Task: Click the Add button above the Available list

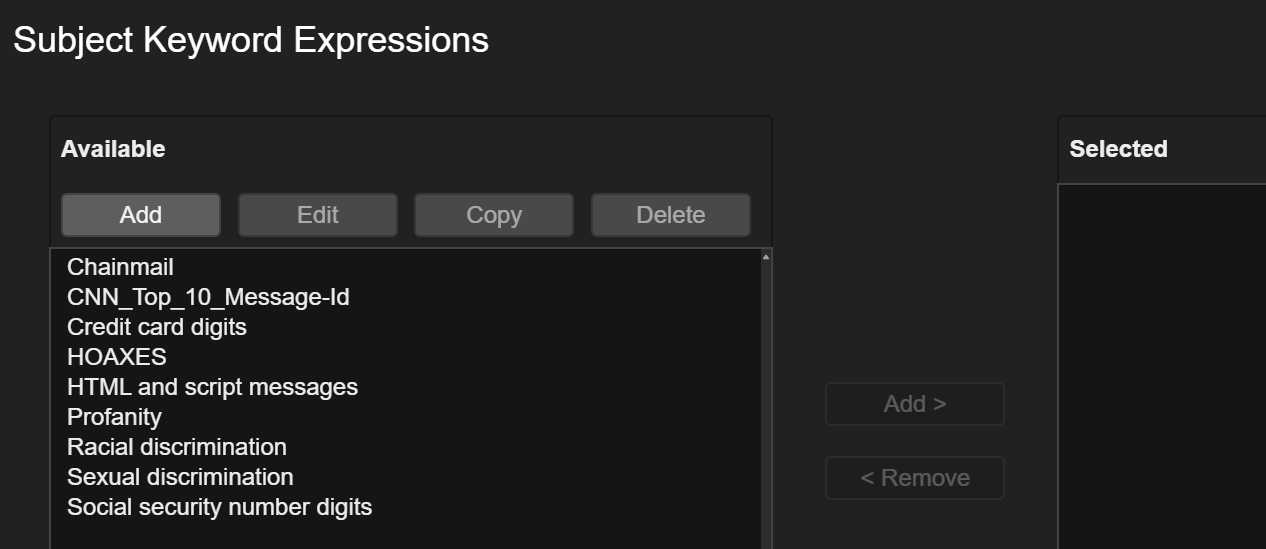Action: (x=141, y=215)
